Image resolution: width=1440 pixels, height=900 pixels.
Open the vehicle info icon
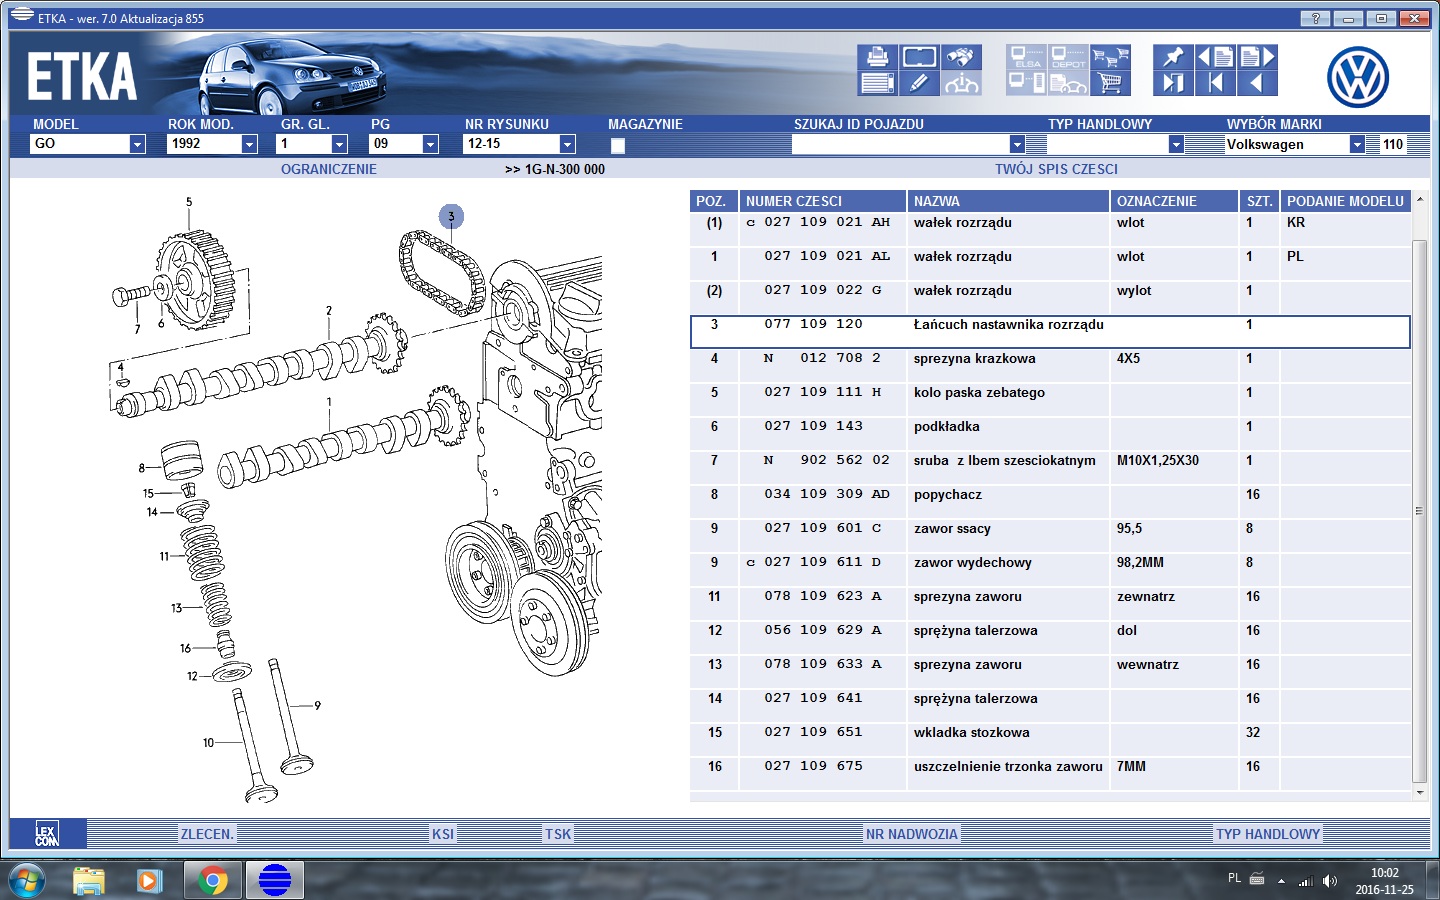pyautogui.click(x=961, y=83)
